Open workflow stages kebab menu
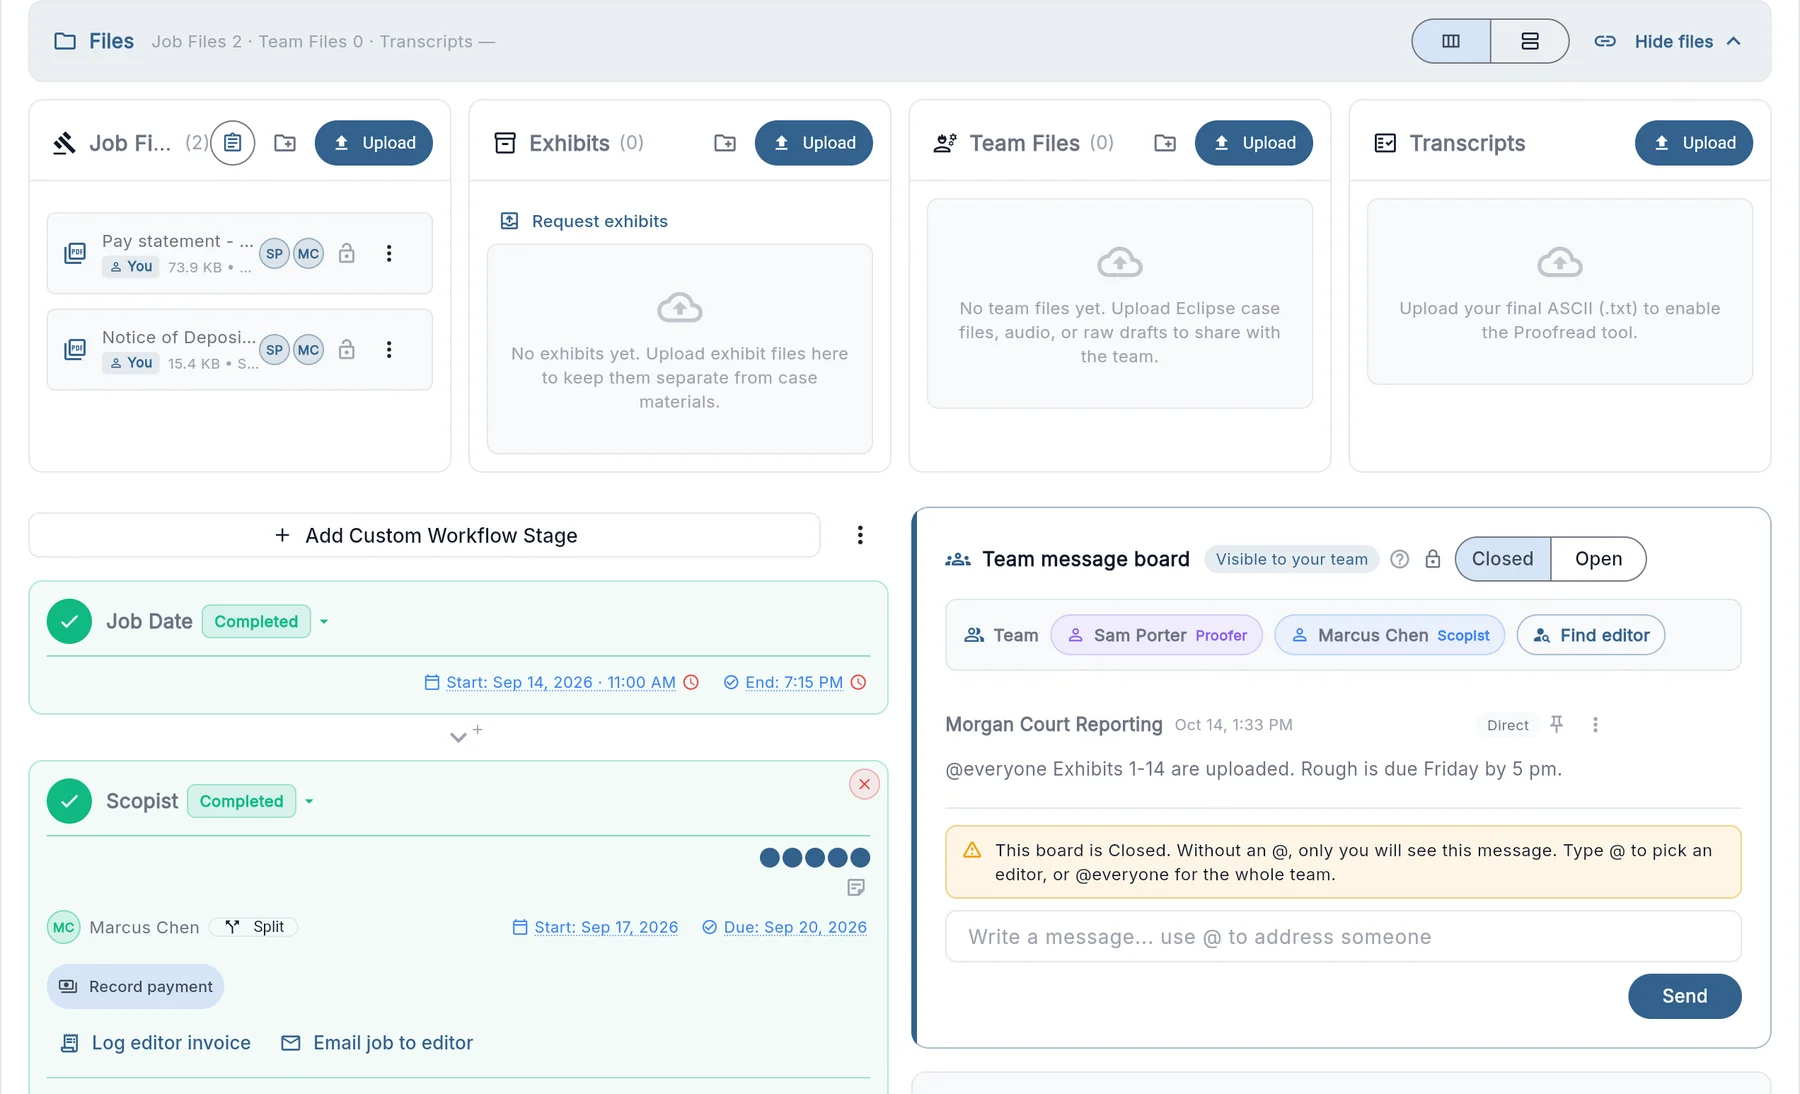Viewport: 1800px width, 1094px height. tap(860, 535)
